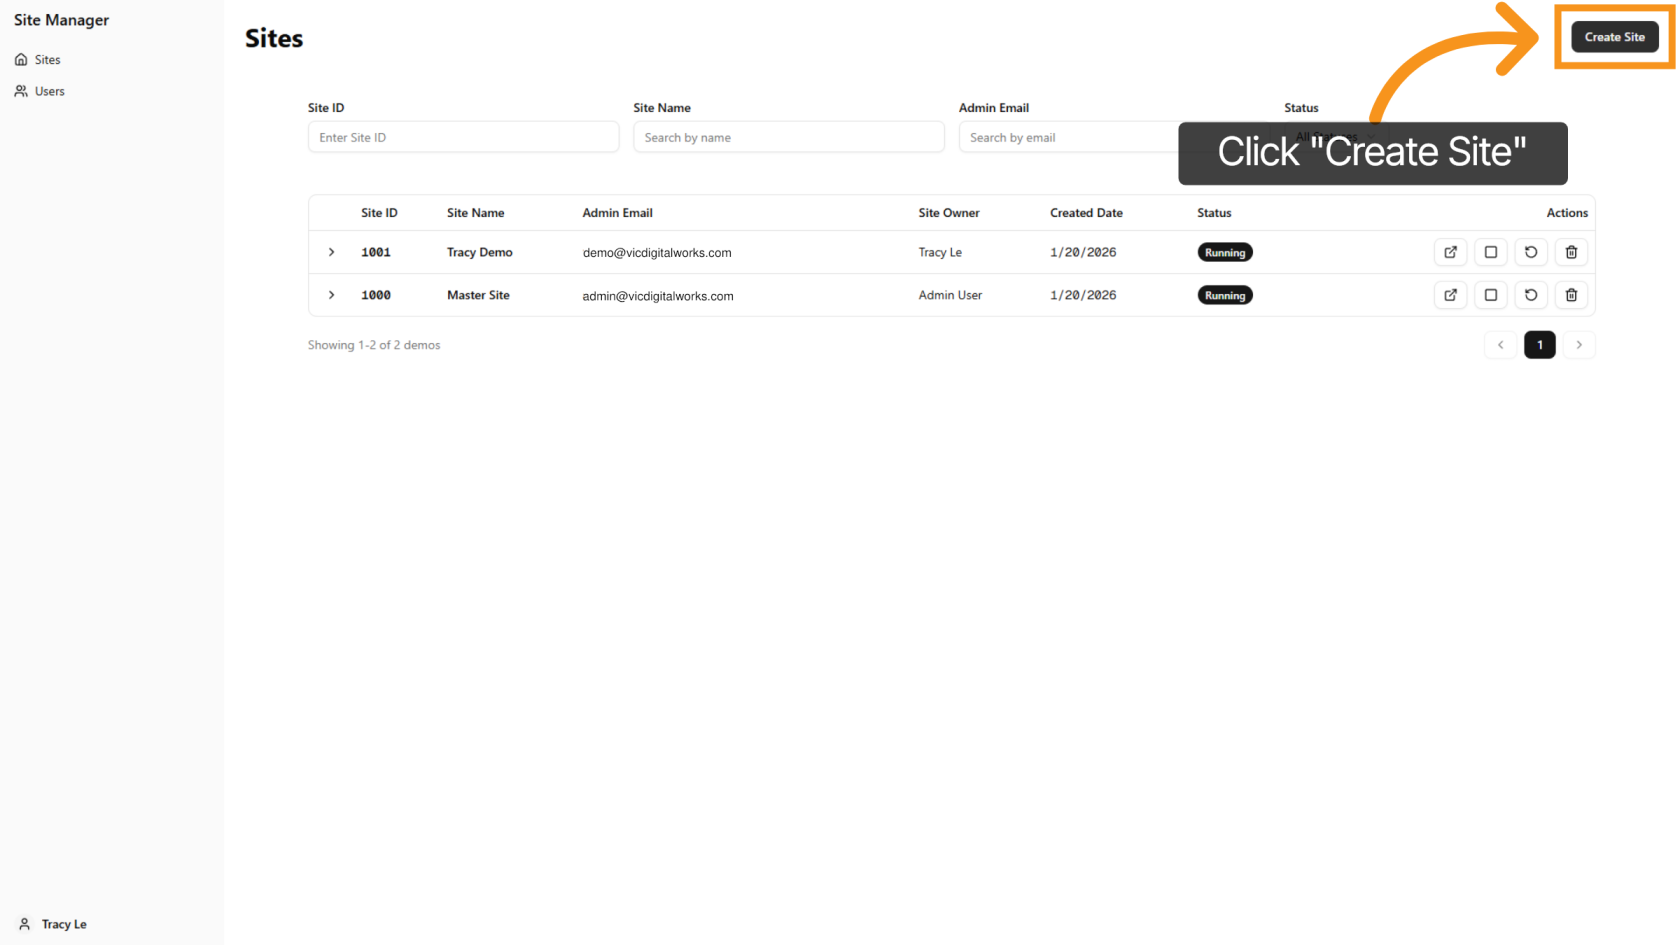Go to Sites in sidebar

click(47, 60)
